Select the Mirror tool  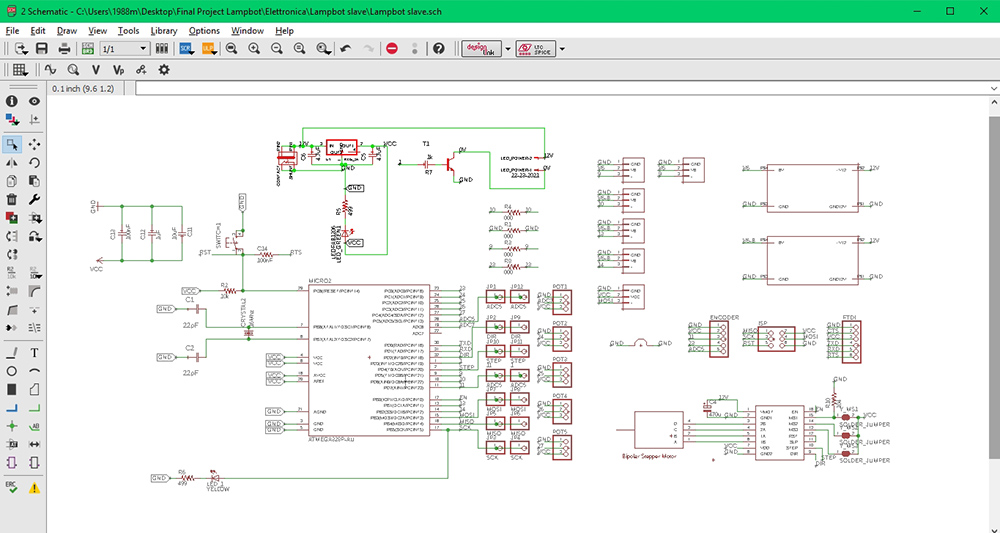coord(12,163)
